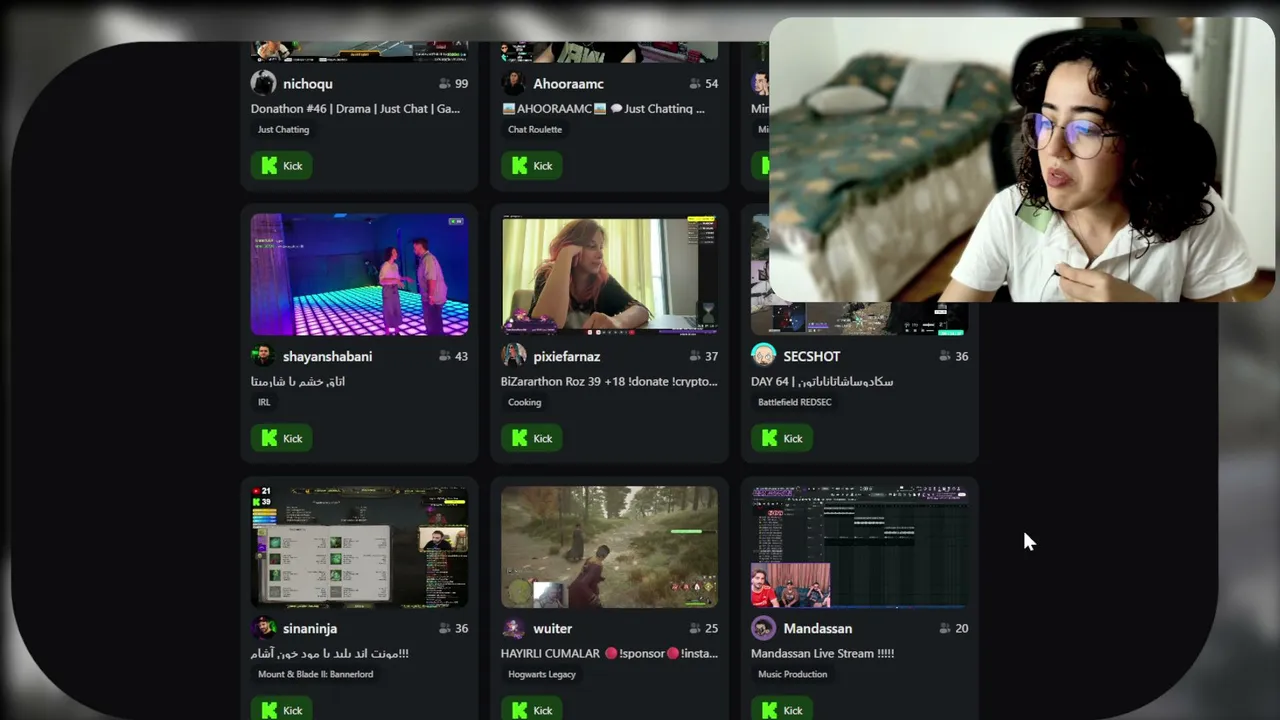This screenshot has height=720, width=1280.
Task: Select the SECSHOT channel avatar
Action: pyautogui.click(x=763, y=356)
